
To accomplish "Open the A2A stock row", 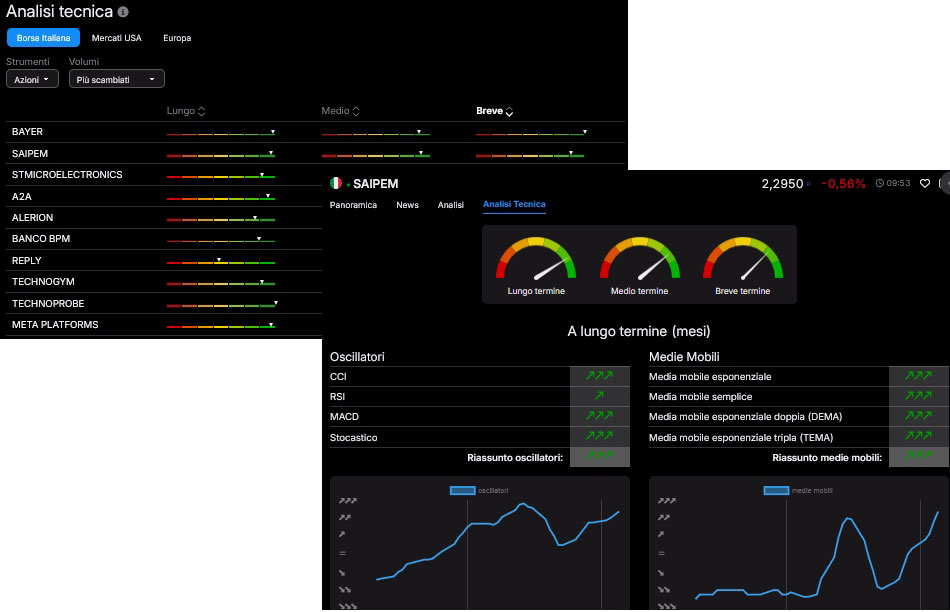I will [x=164, y=196].
